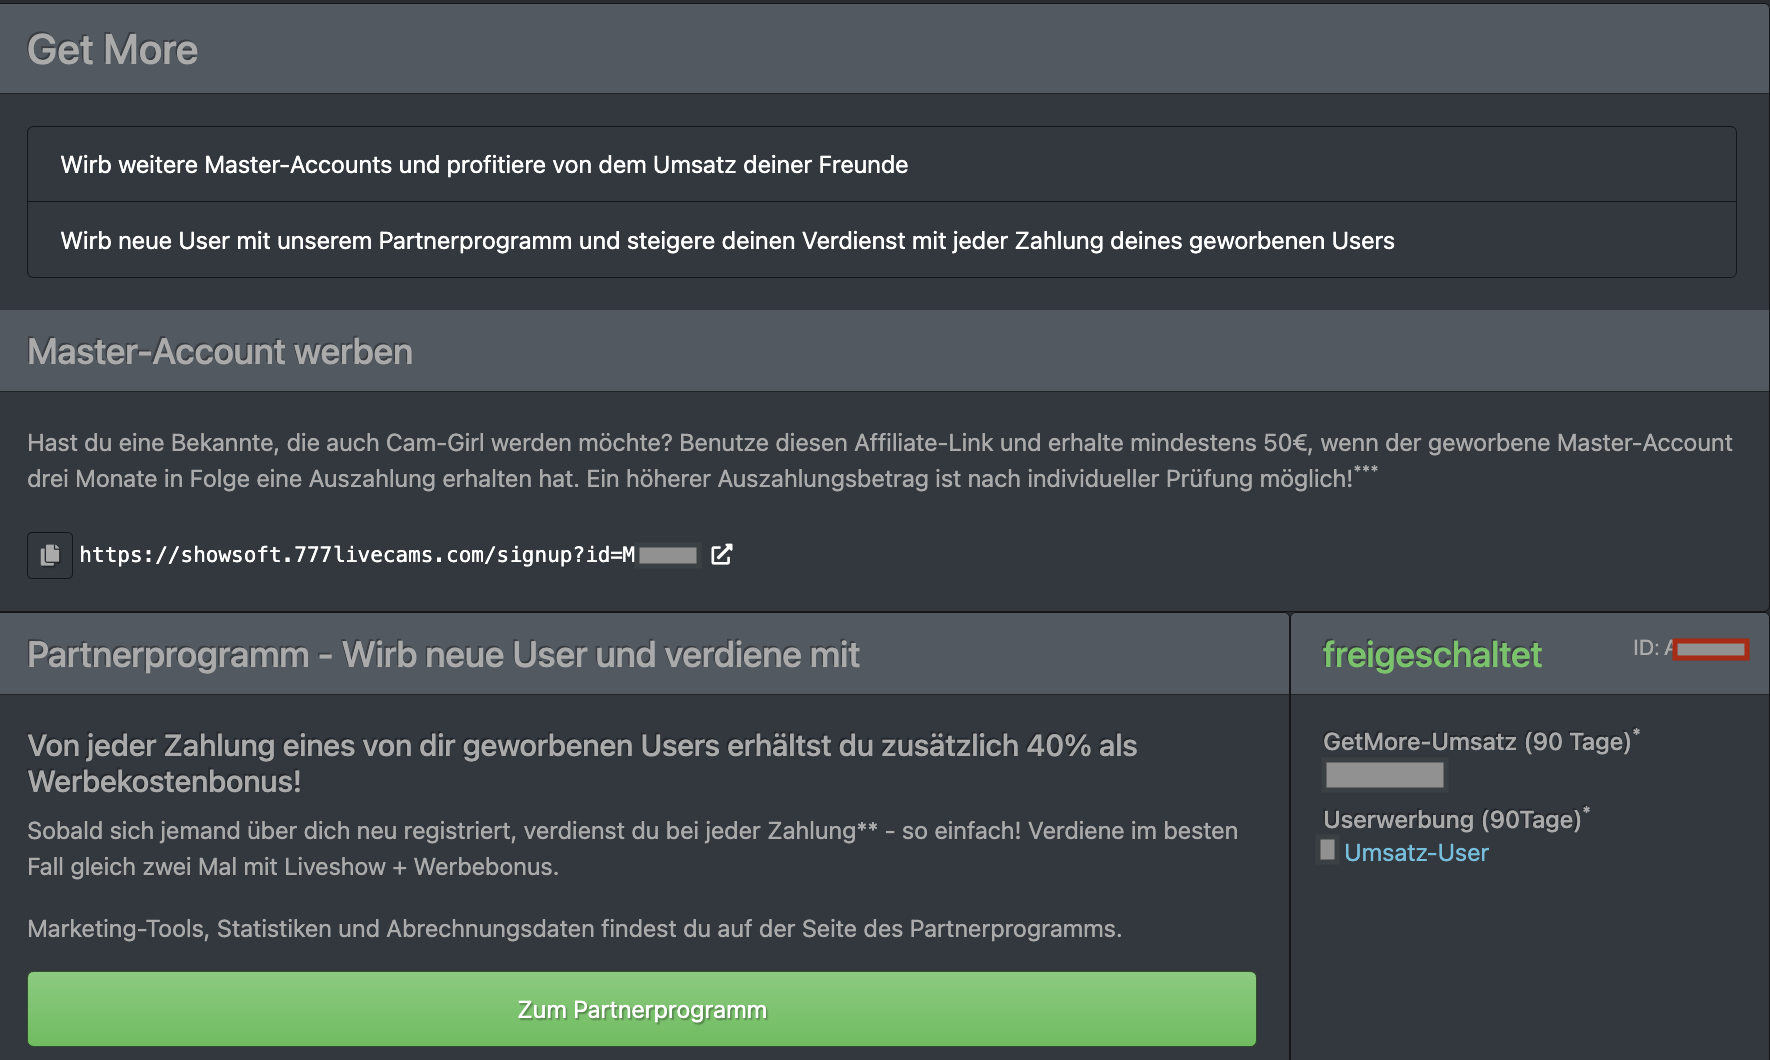Open affiliate link via external-link icon
Image resolution: width=1770 pixels, height=1060 pixels.
pos(721,555)
